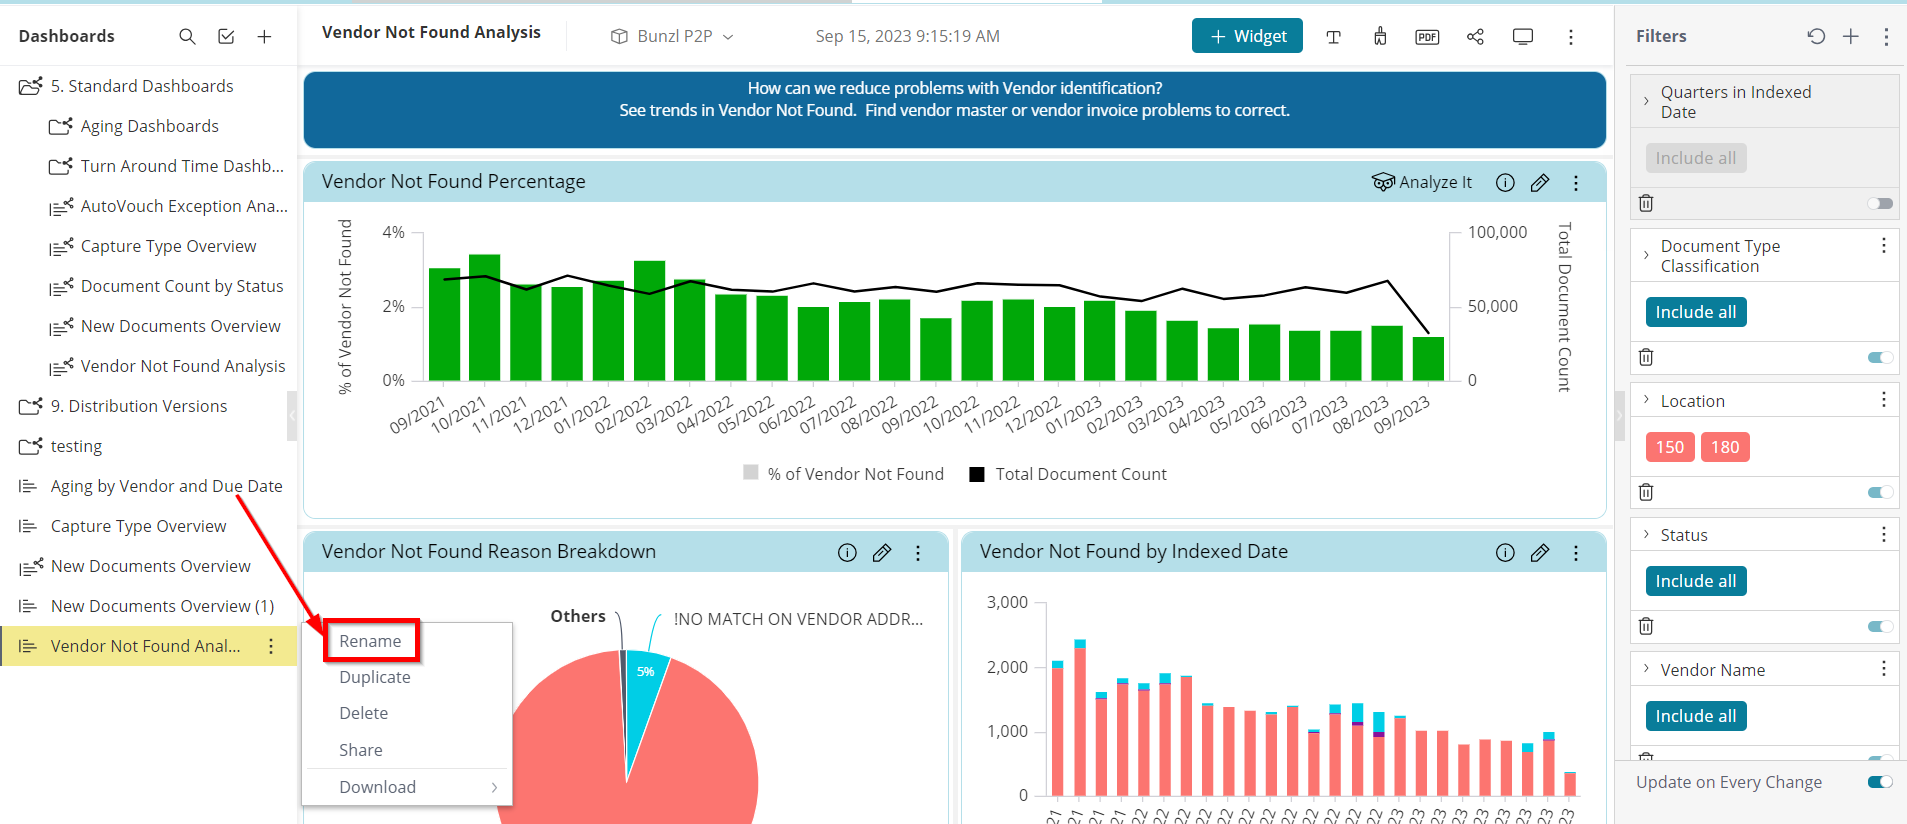Image resolution: width=1907 pixels, height=824 pixels.
Task: Click the Analyze It button
Action: (1422, 182)
